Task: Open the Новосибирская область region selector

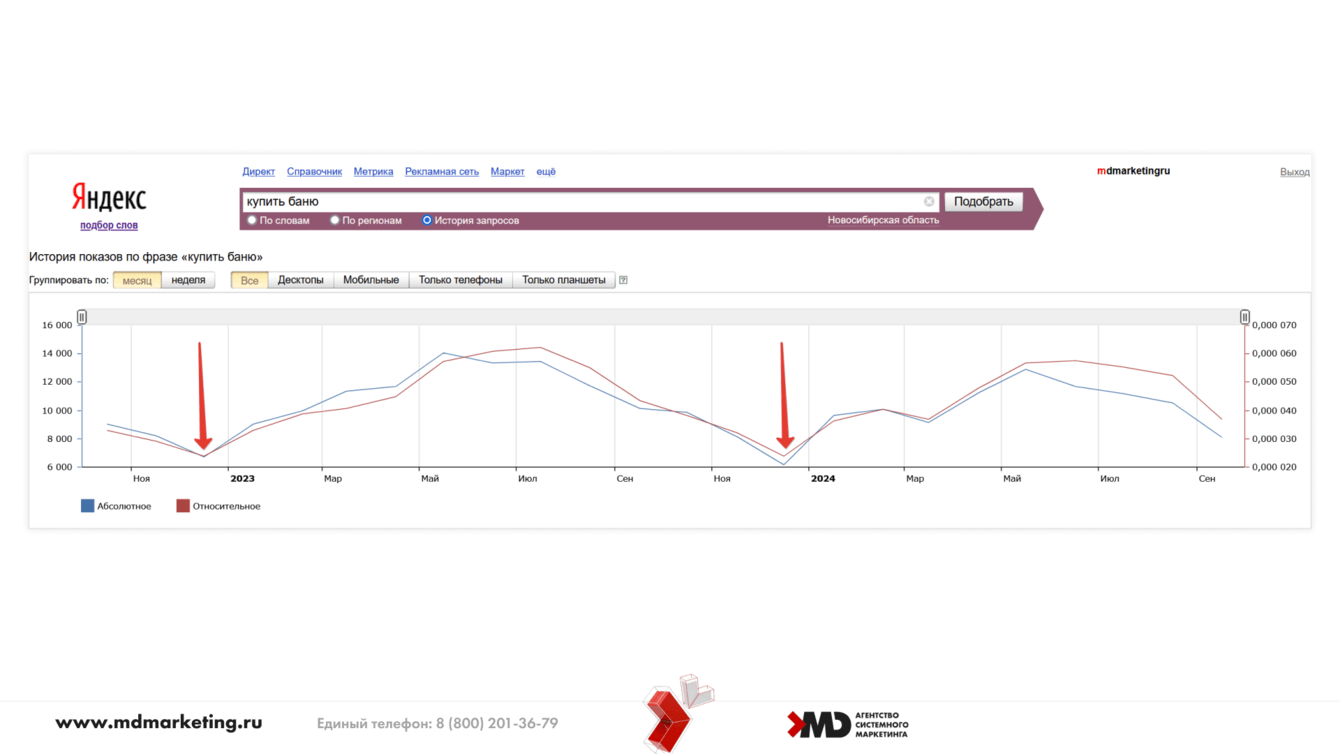Action: tap(883, 220)
